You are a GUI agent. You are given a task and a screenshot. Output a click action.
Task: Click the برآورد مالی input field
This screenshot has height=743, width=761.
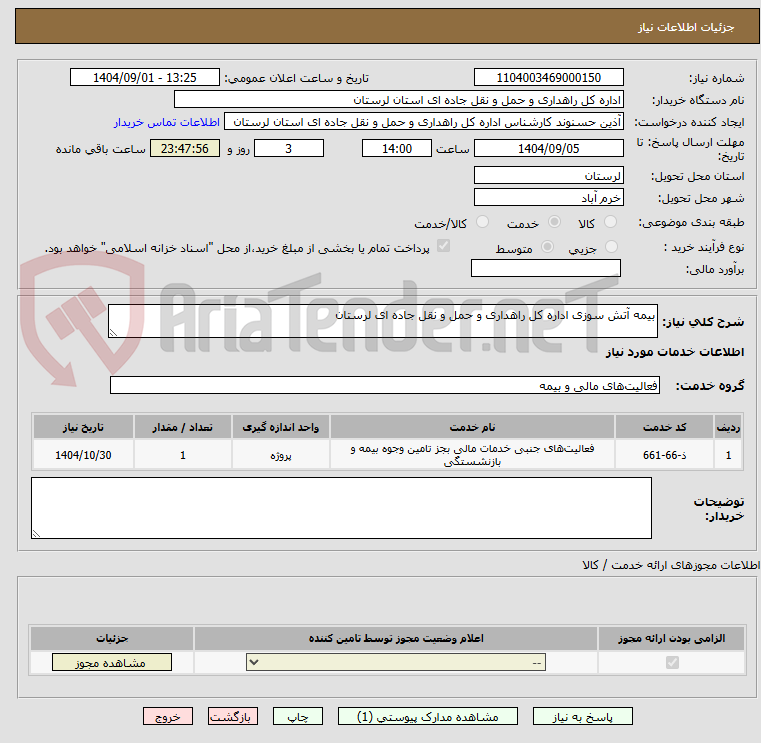546,268
